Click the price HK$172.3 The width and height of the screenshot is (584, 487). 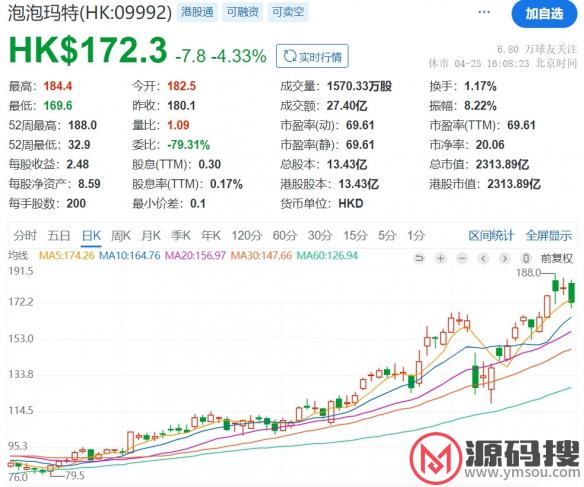pyautogui.click(x=88, y=50)
